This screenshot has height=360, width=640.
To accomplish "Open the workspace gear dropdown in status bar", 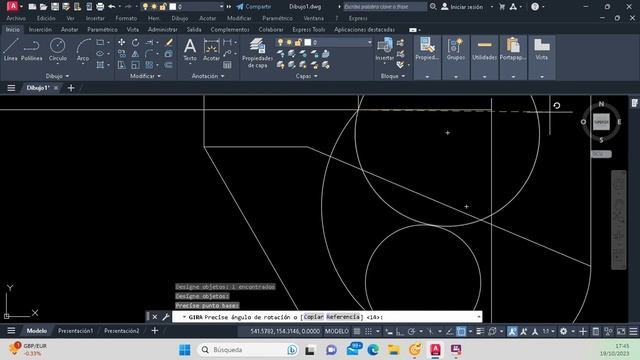I will coord(573,331).
